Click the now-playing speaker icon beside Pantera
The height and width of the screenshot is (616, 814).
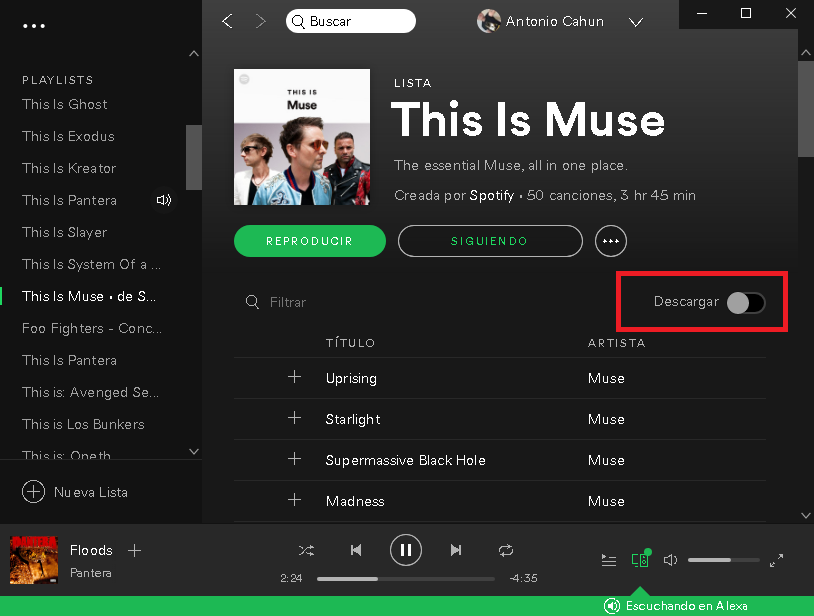(164, 200)
